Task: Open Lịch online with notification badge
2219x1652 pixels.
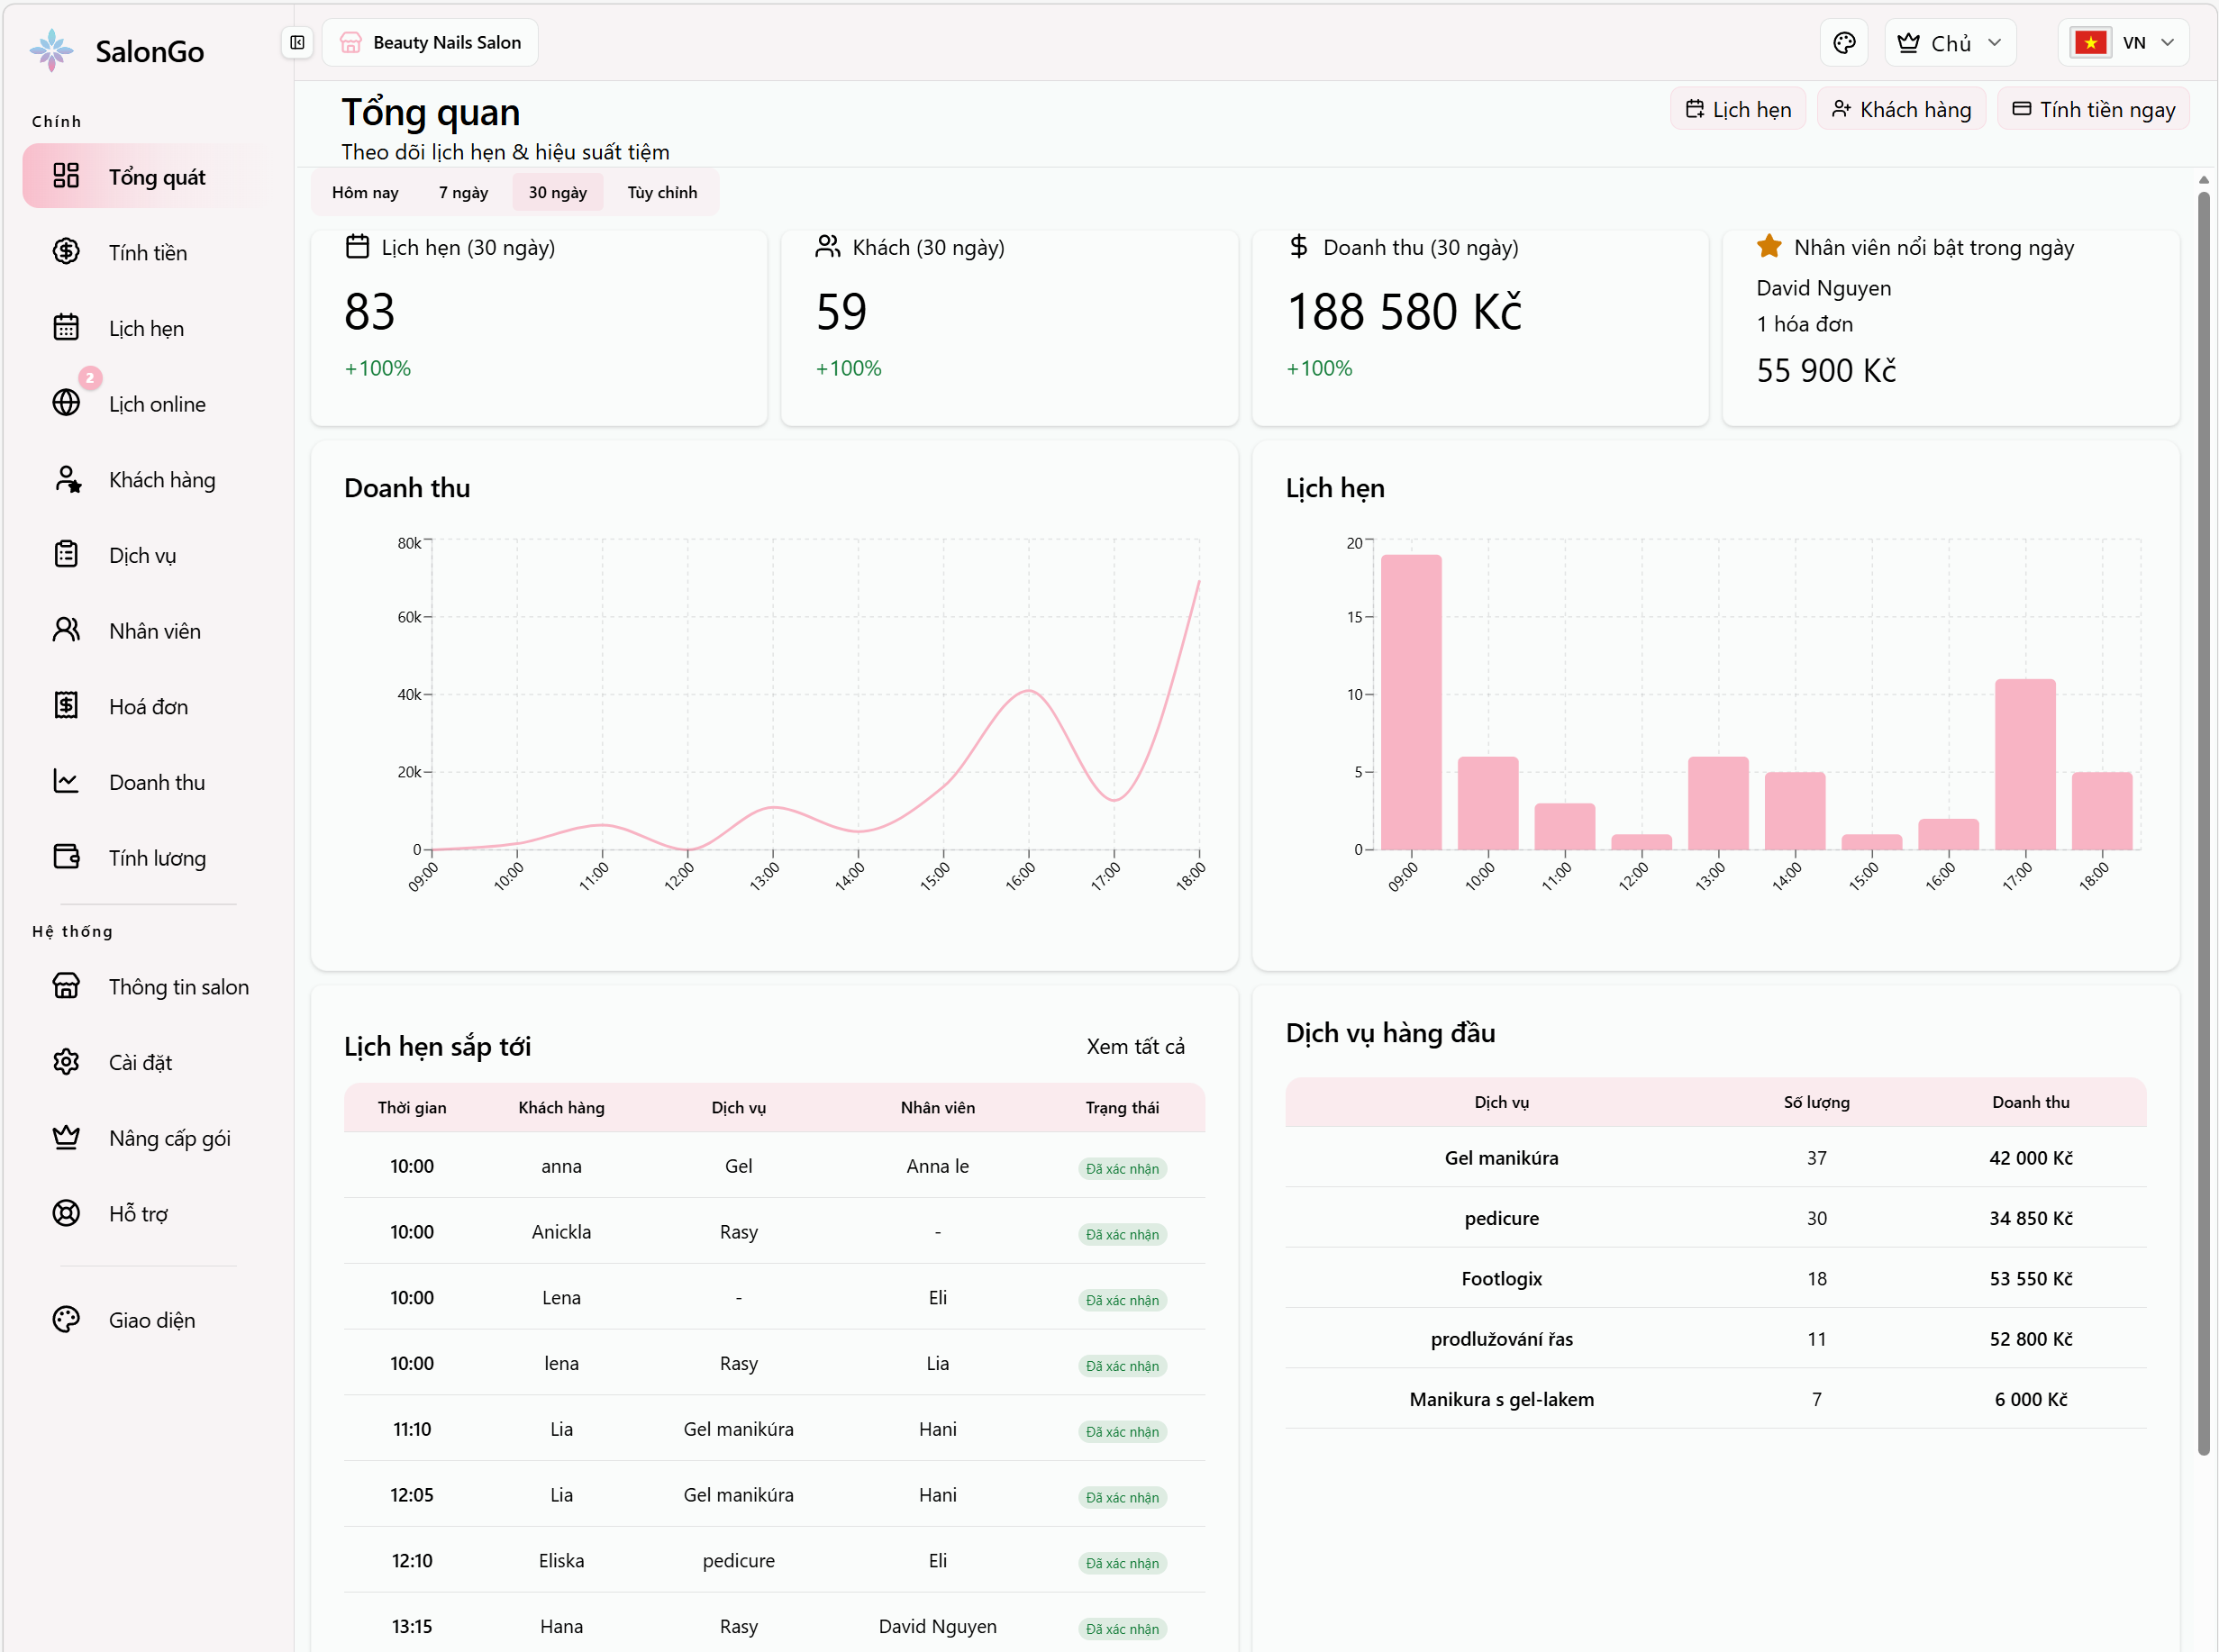Action: pyautogui.click(x=156, y=403)
